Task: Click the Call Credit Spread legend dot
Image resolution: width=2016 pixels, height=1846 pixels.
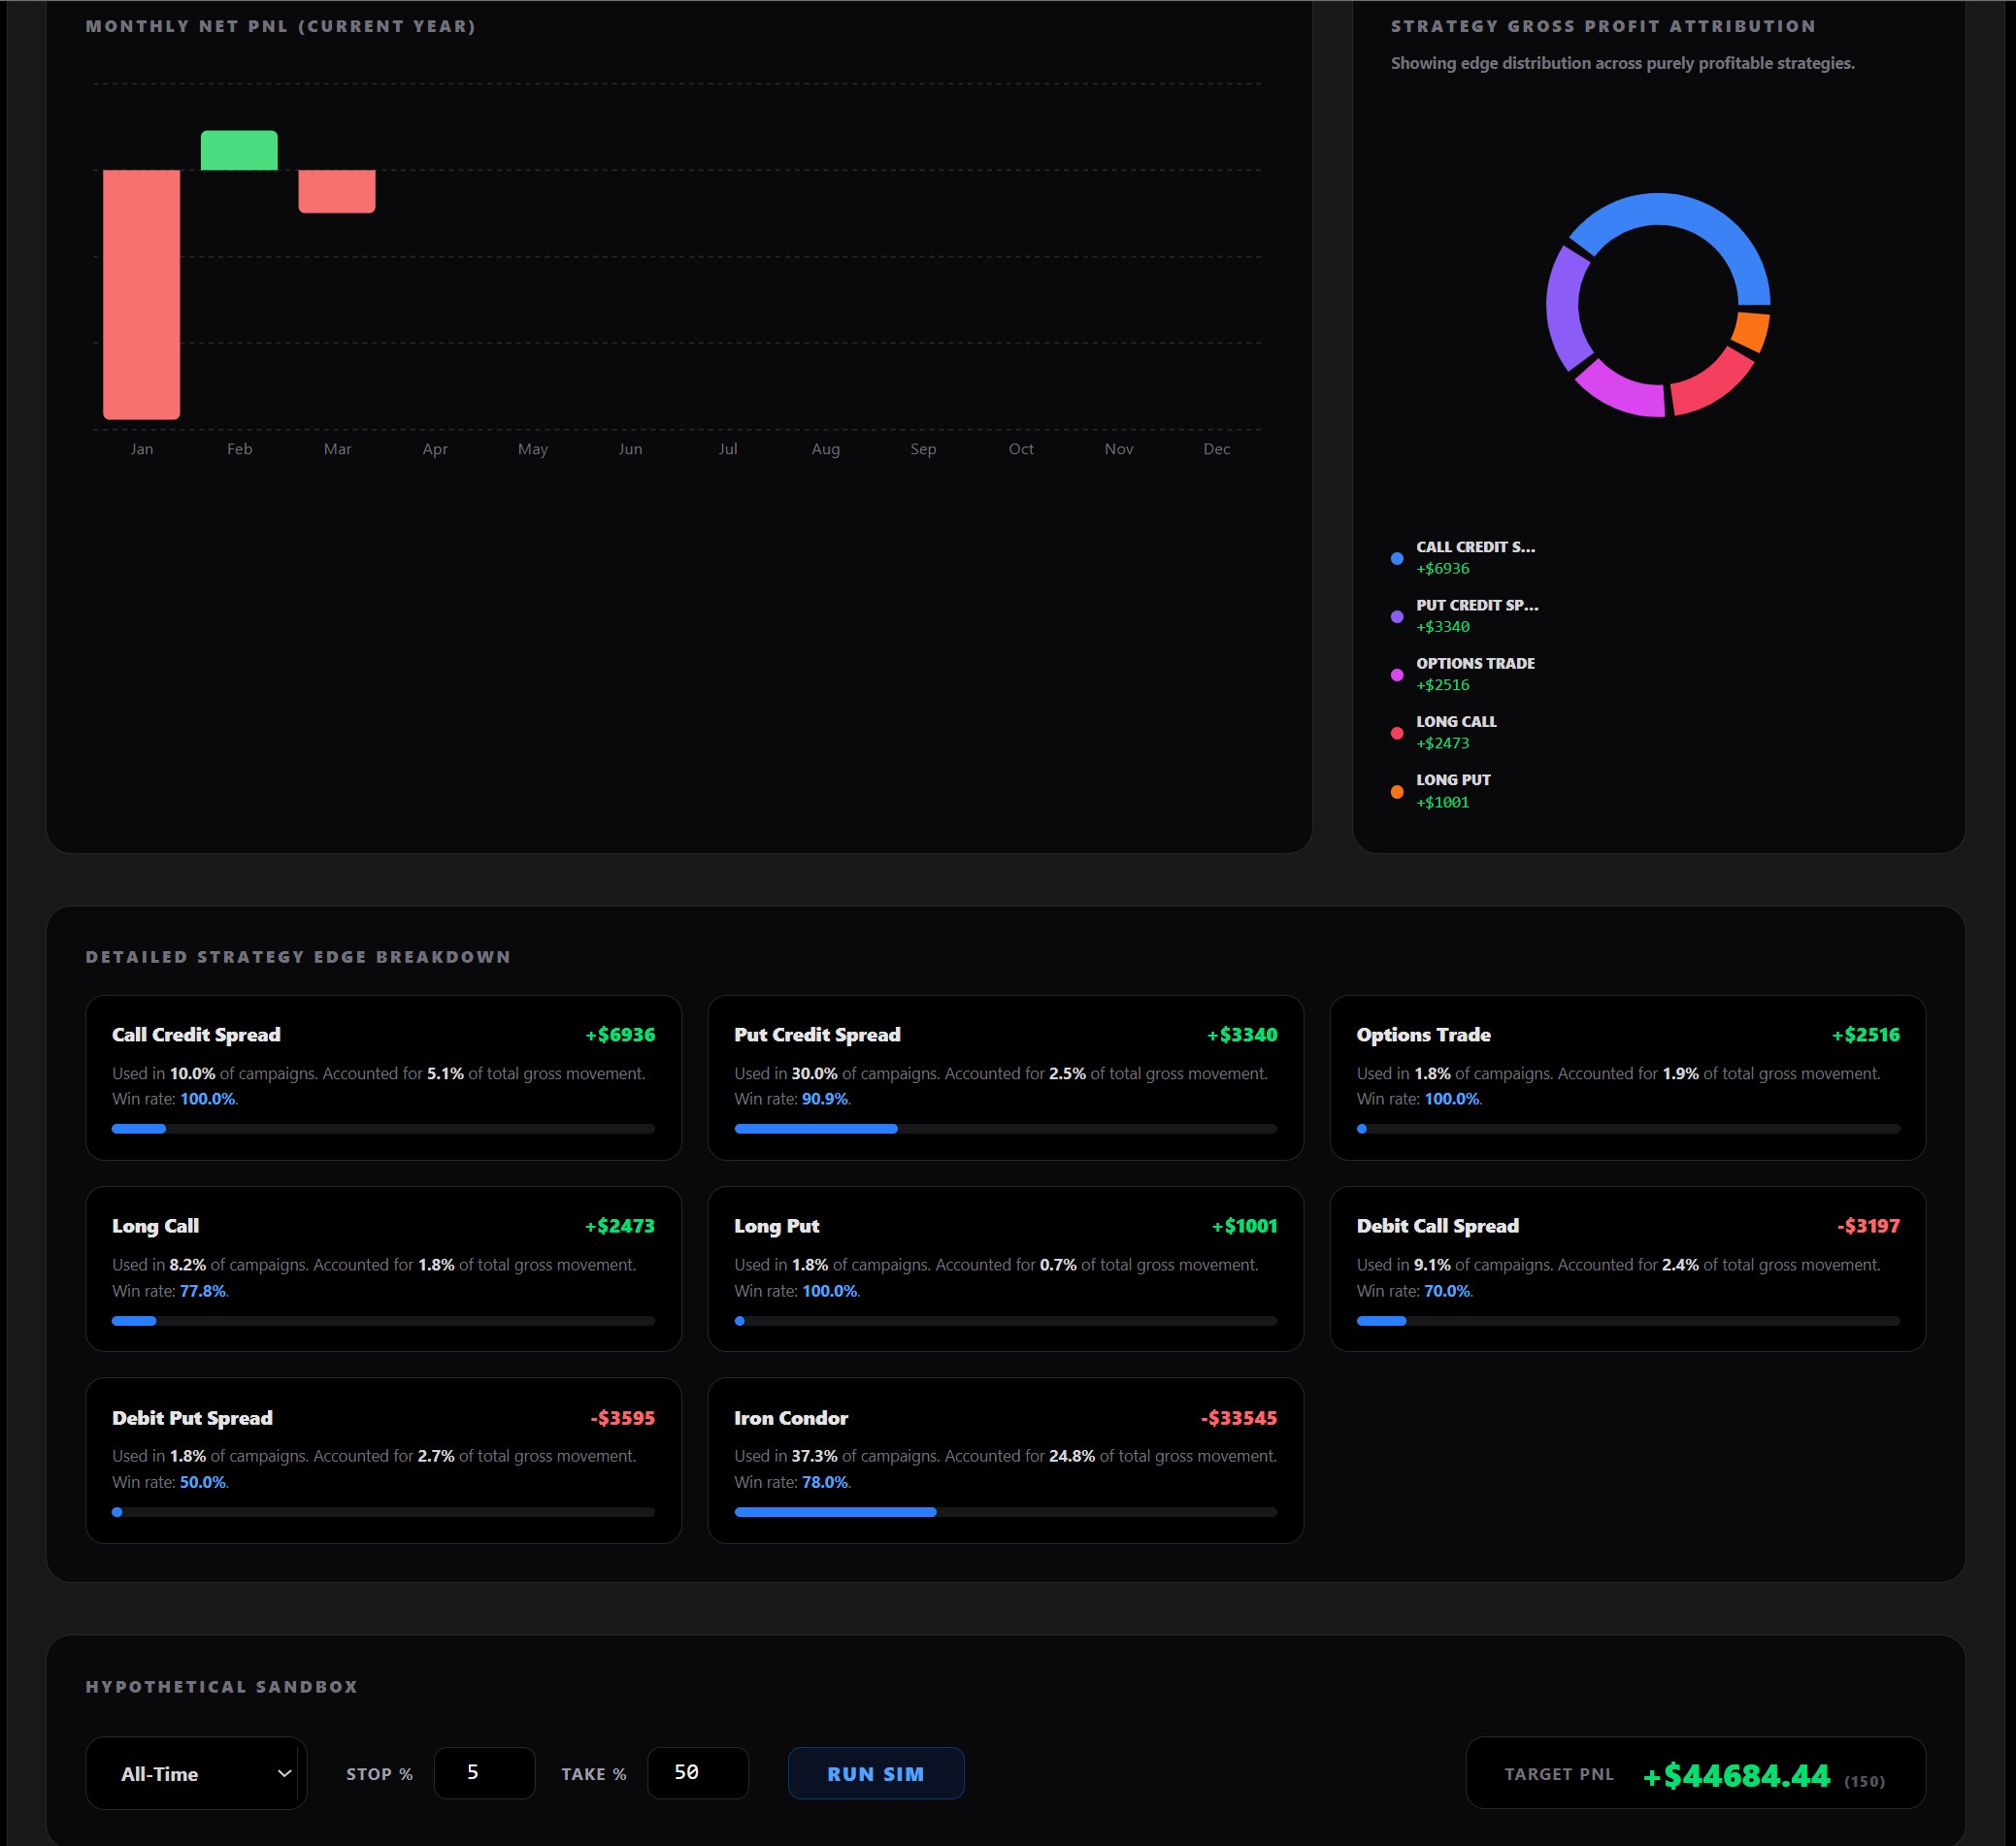Action: click(x=1396, y=557)
